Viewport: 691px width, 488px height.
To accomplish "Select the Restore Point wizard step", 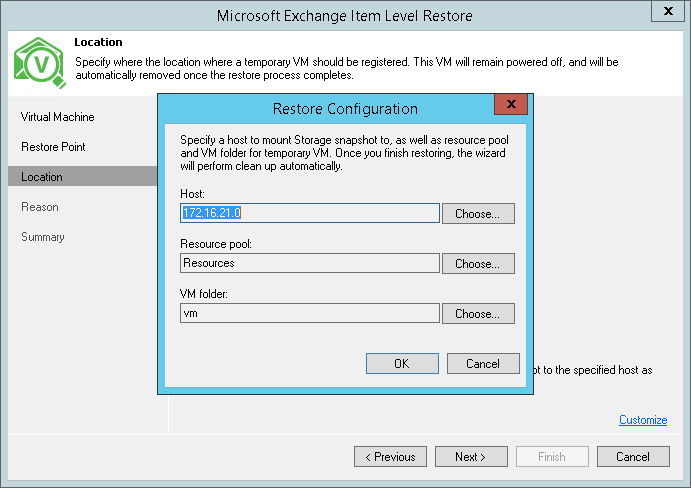I will 53,147.
